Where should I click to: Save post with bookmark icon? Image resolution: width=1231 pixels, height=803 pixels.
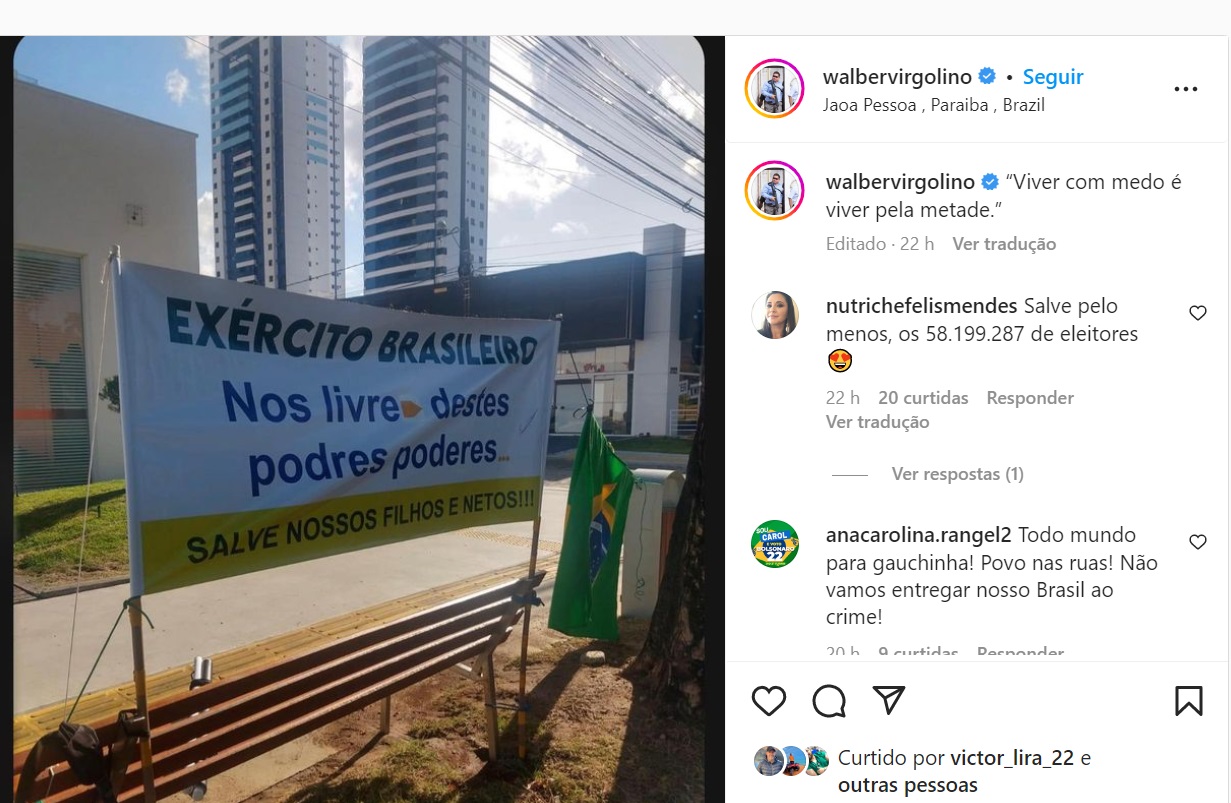tap(1188, 701)
